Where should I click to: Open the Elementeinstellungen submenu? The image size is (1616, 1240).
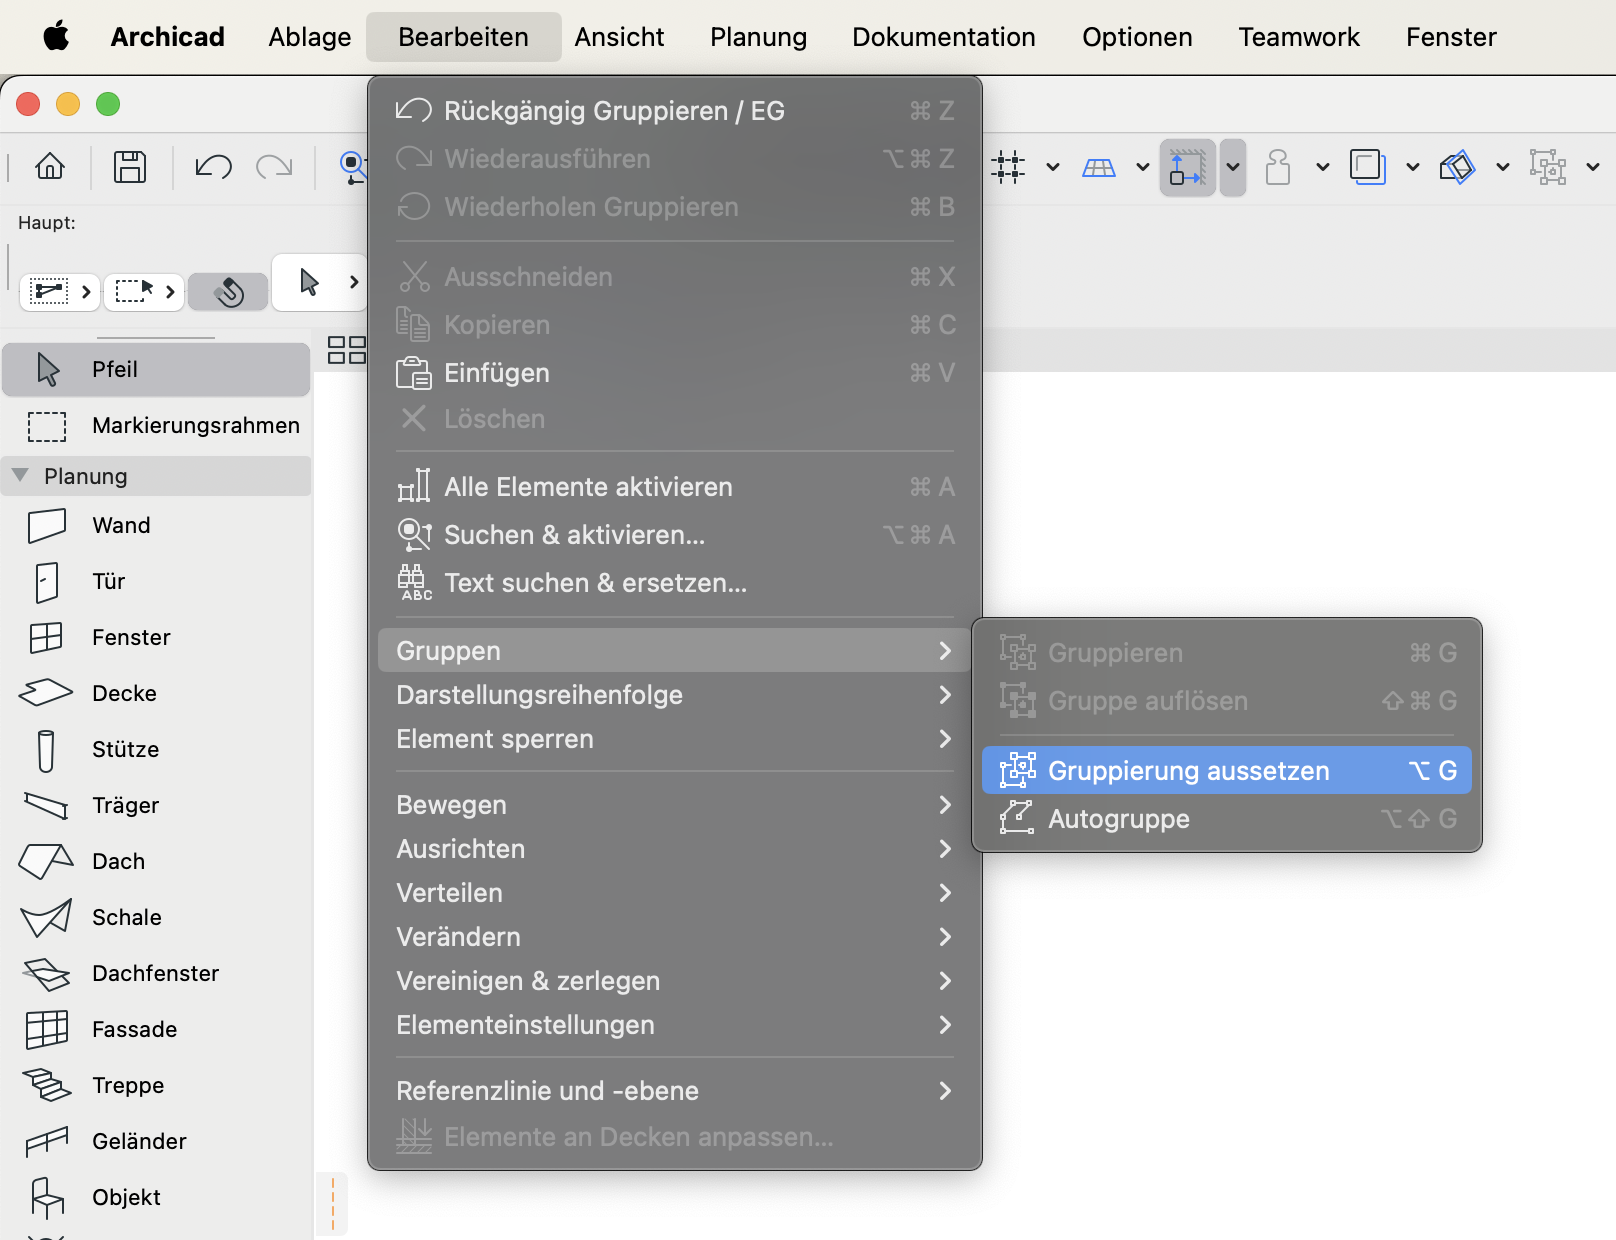(674, 1025)
